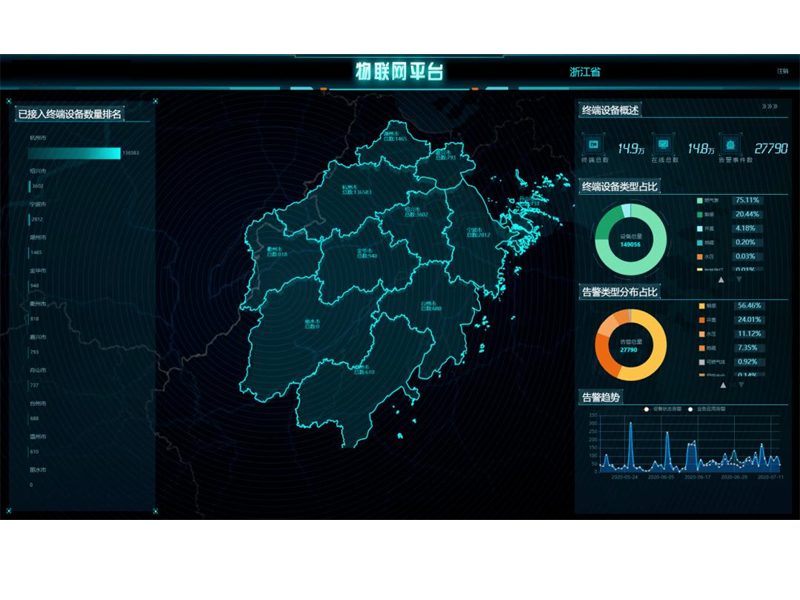Click the Hangzhou 136583 ranking bar
The image size is (800, 600).
(x=74, y=153)
